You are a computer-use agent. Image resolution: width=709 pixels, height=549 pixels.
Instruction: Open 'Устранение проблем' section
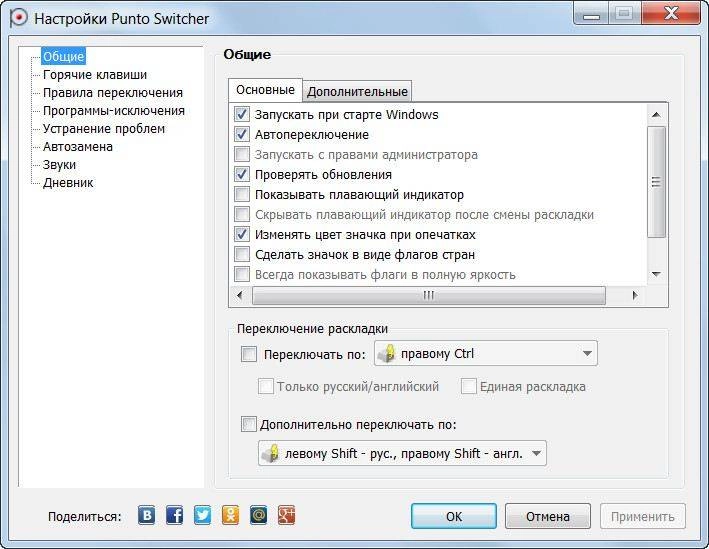coord(104,129)
